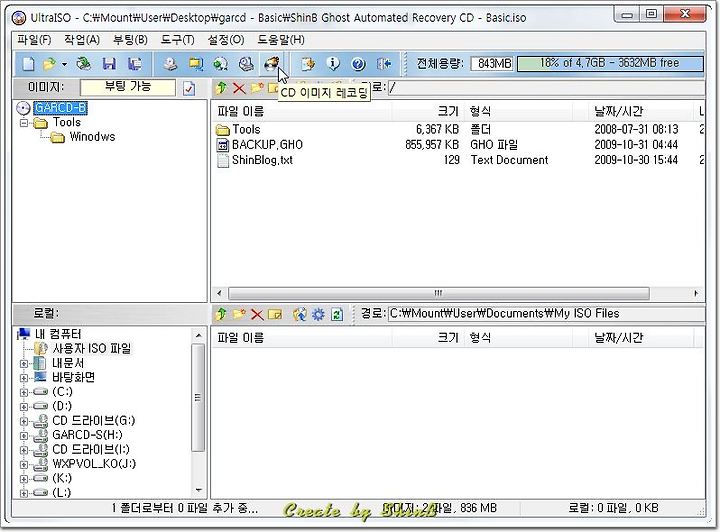
Task: Click the image pane red Delete icon
Action: pos(239,88)
